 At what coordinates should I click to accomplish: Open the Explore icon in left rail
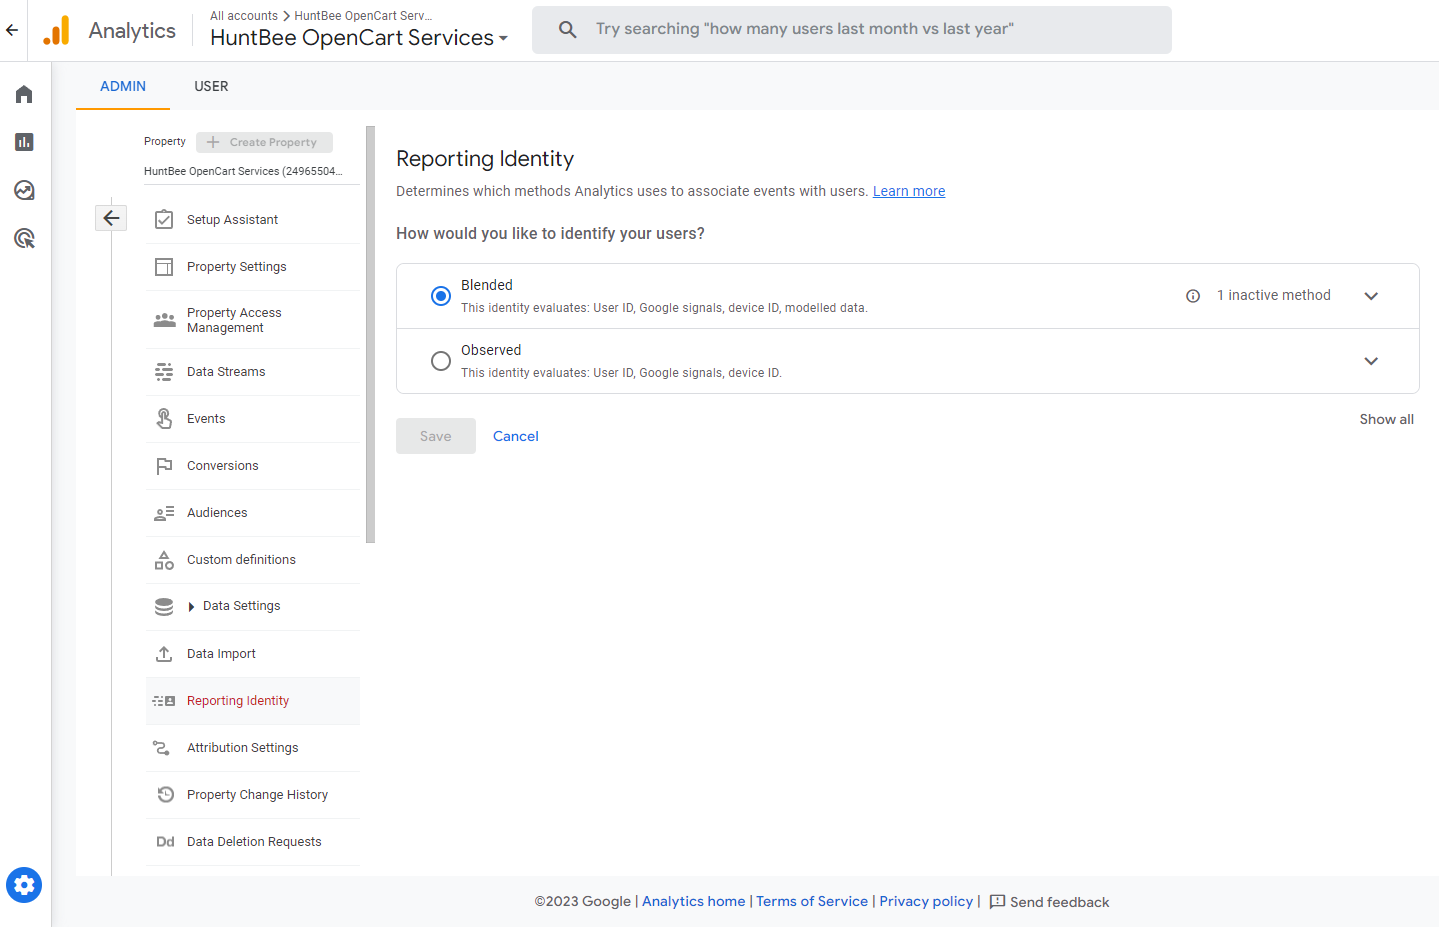tap(24, 190)
